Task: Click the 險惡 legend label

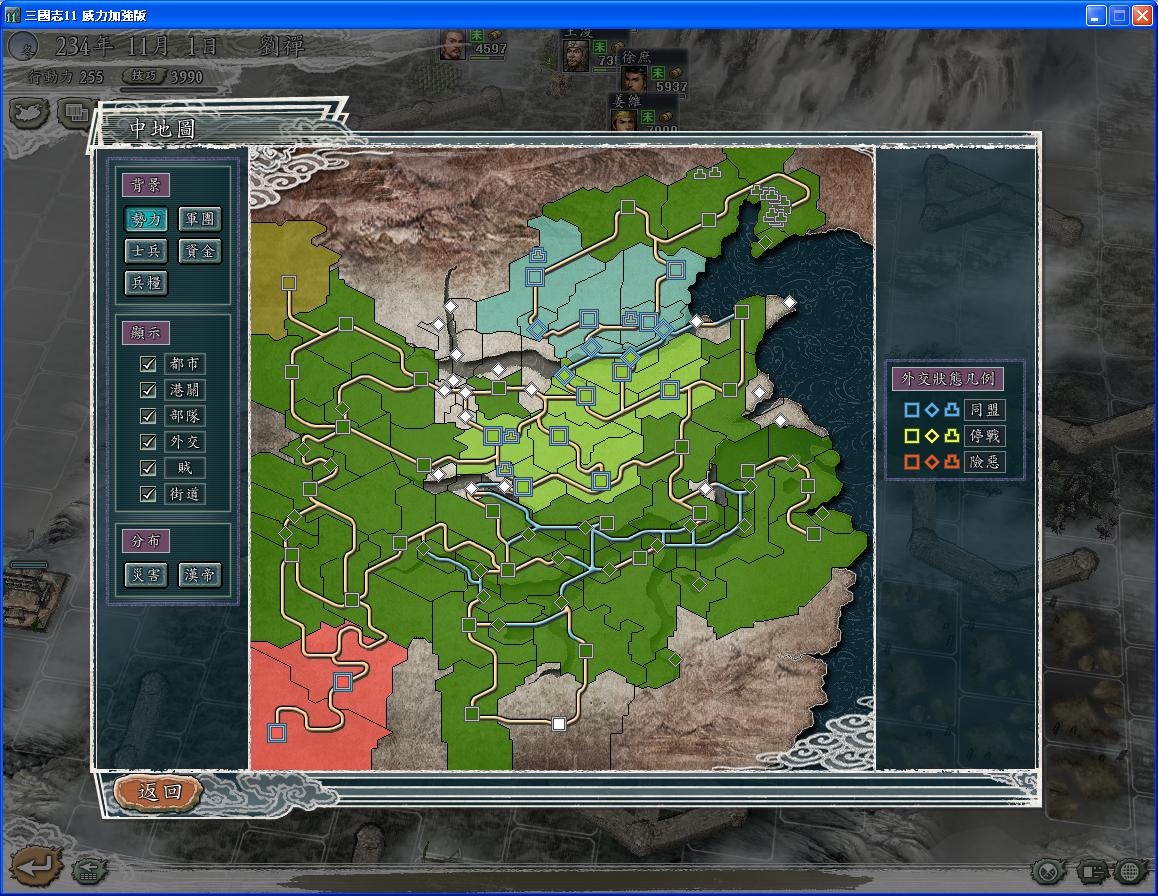Action: coord(984,462)
